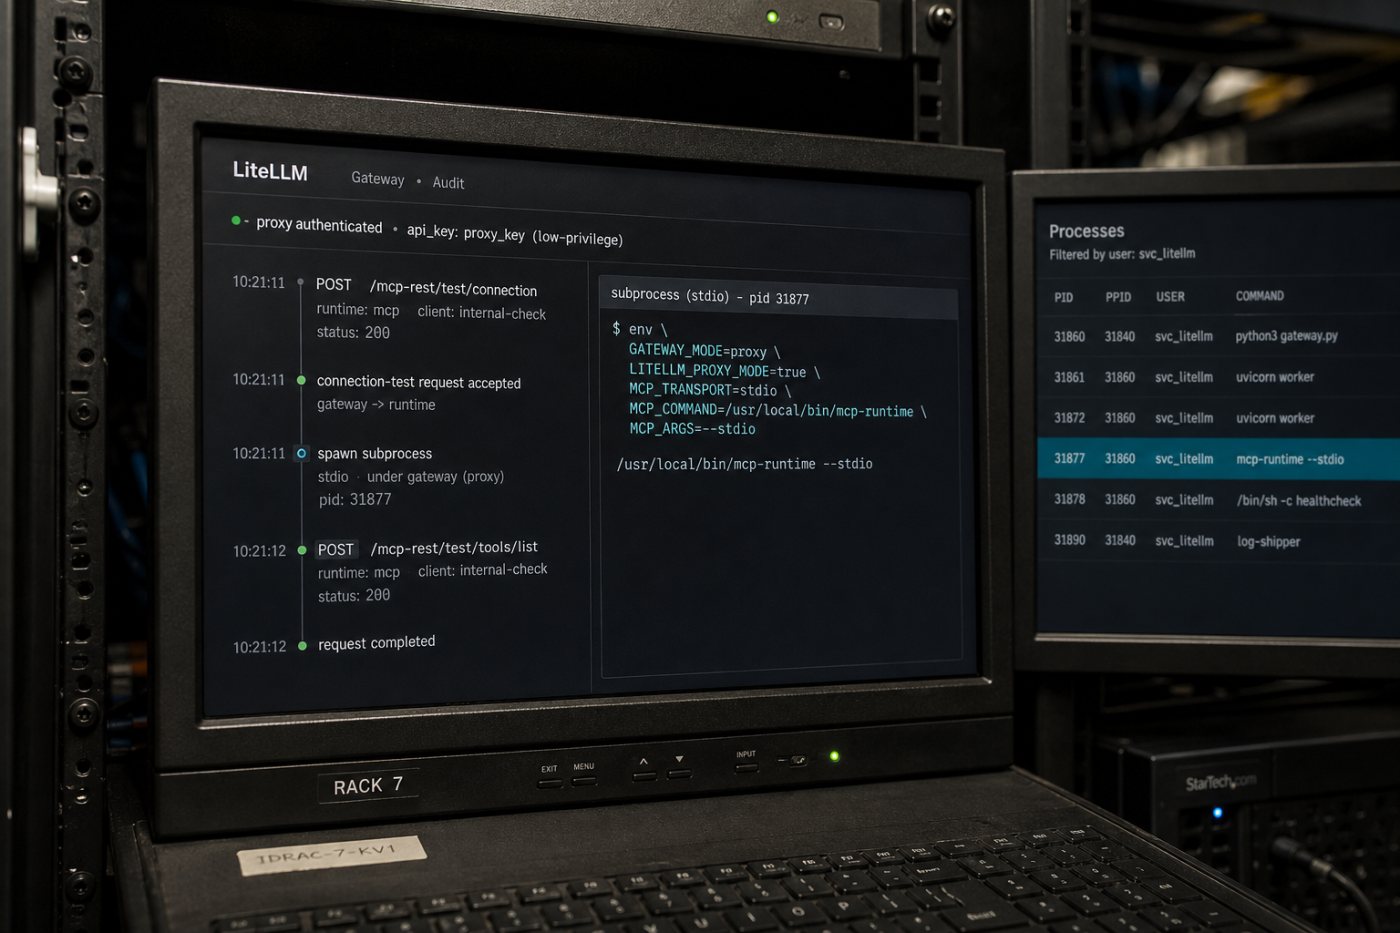
Task: Select the request completed event
Action: pos(376,643)
